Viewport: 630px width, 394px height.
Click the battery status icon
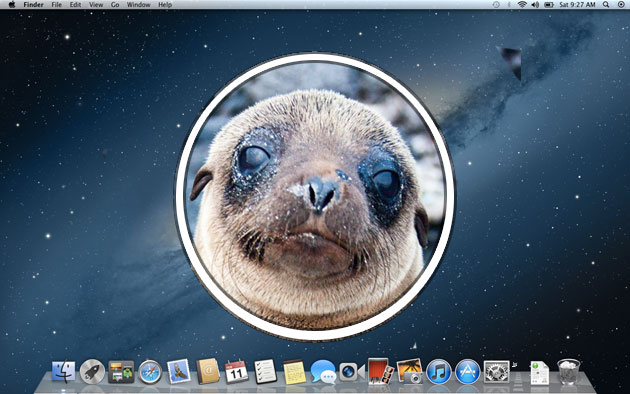[549, 4]
